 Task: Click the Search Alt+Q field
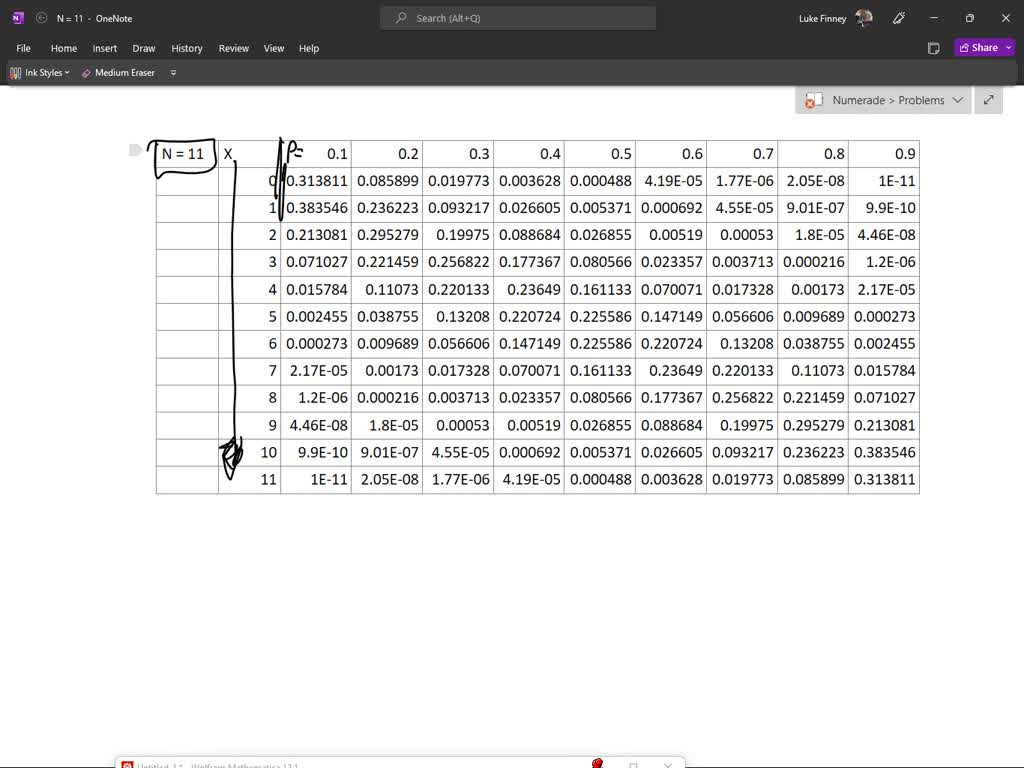[516, 18]
